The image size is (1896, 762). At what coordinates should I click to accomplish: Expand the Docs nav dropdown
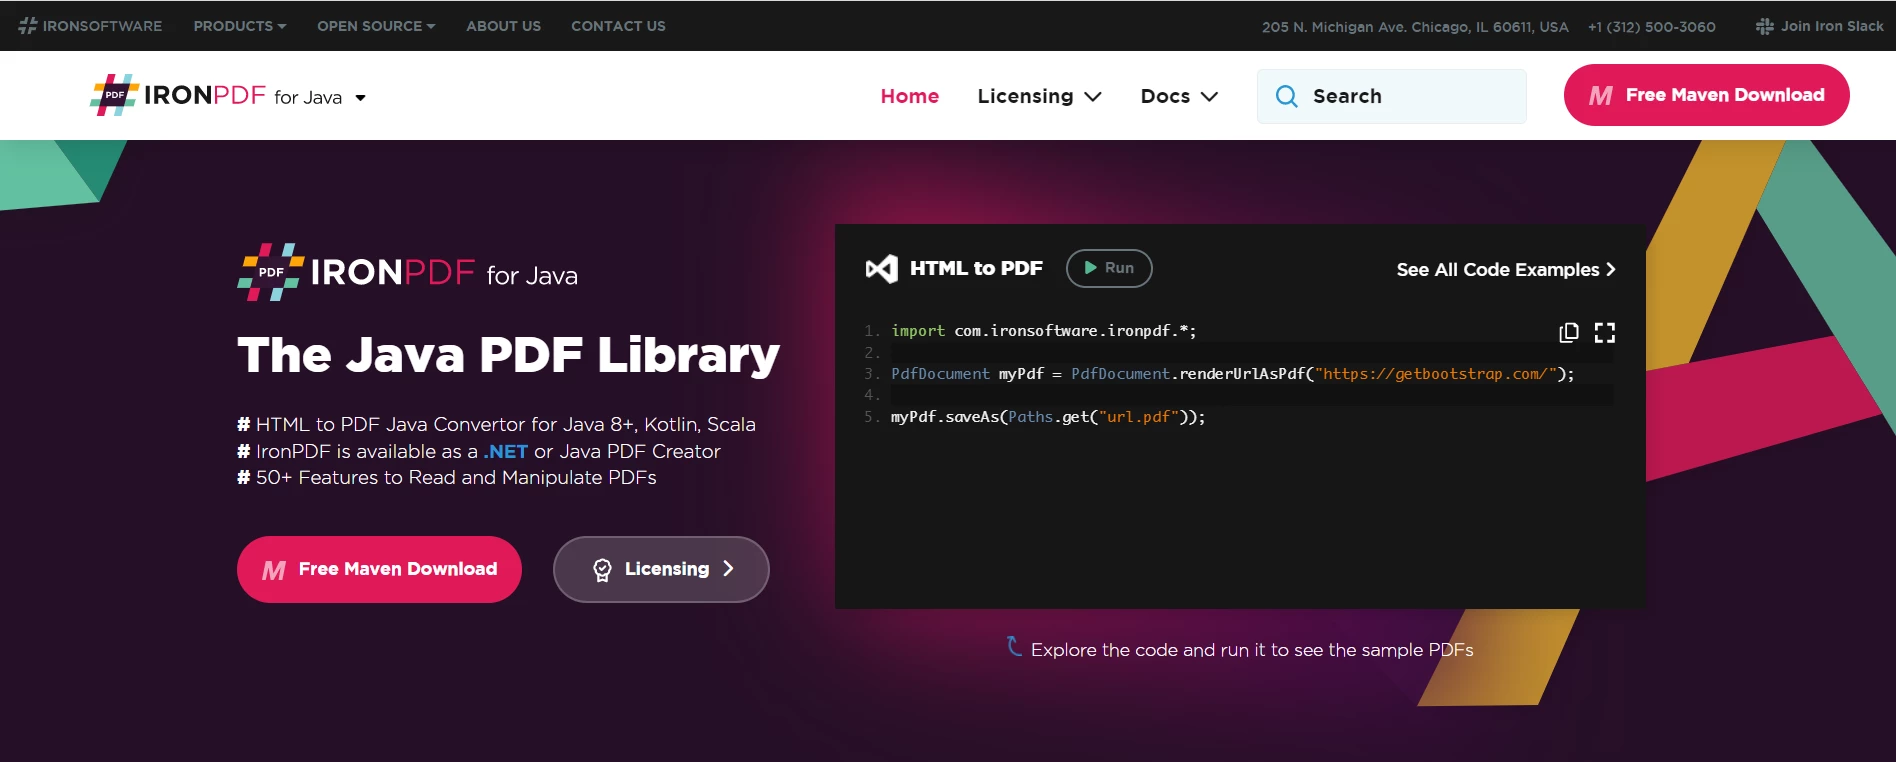click(x=1179, y=96)
